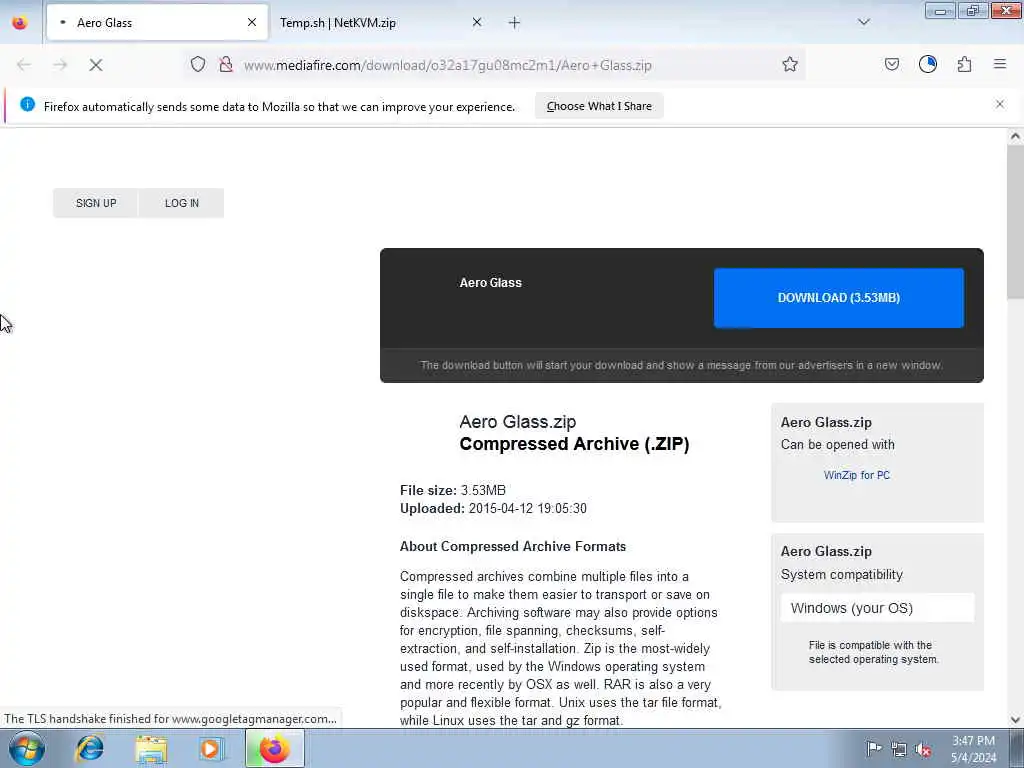This screenshot has width=1024, height=768.
Task: Launch Internet Explorer from taskbar
Action: [89, 748]
